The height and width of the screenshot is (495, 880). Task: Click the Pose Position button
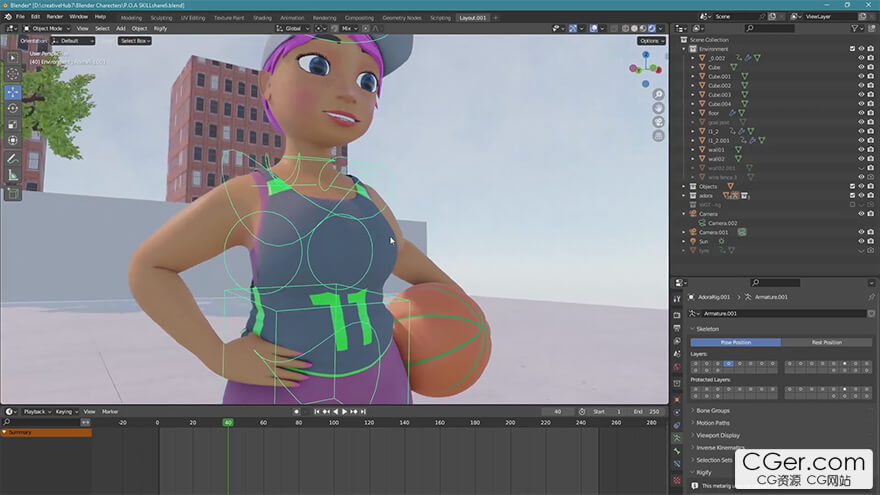pyautogui.click(x=735, y=342)
